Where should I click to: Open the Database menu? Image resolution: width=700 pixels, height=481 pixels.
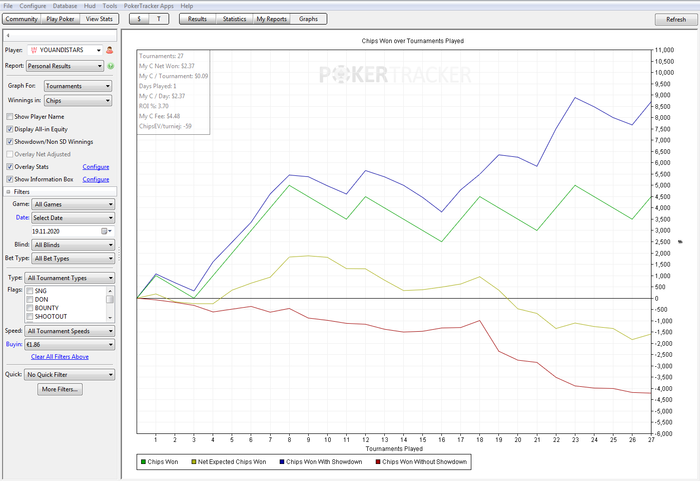coord(65,5)
